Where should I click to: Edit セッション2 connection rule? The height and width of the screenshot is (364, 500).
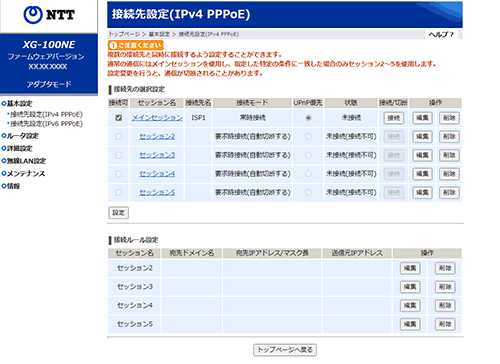(x=410, y=268)
